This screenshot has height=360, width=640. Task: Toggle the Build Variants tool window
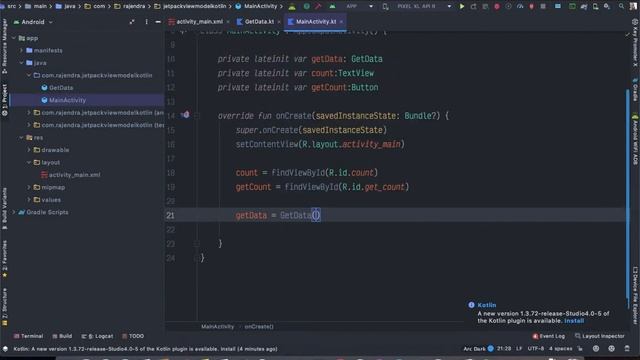tap(4, 208)
